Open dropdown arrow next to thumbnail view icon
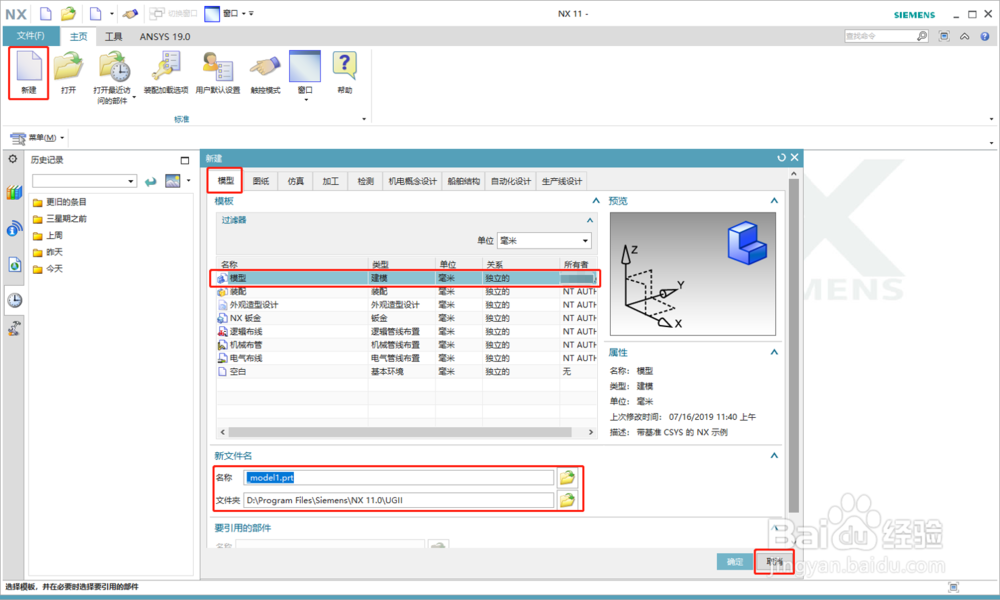The width and height of the screenshot is (1000, 600). click(189, 181)
